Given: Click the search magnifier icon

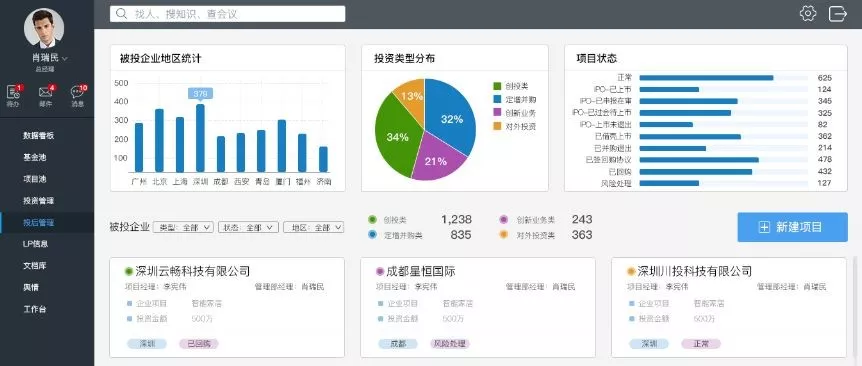Looking at the screenshot, I should [121, 14].
